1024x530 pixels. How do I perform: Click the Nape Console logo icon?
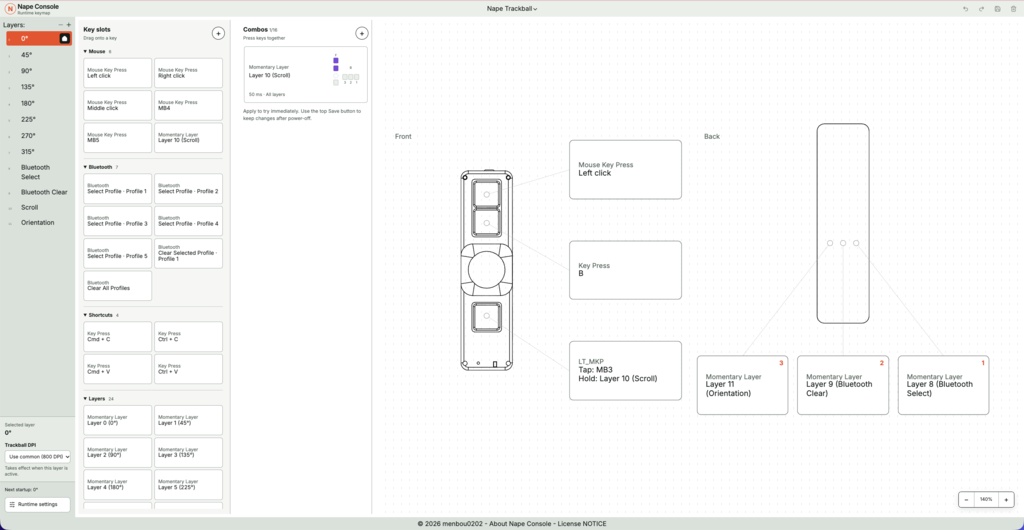point(10,8)
